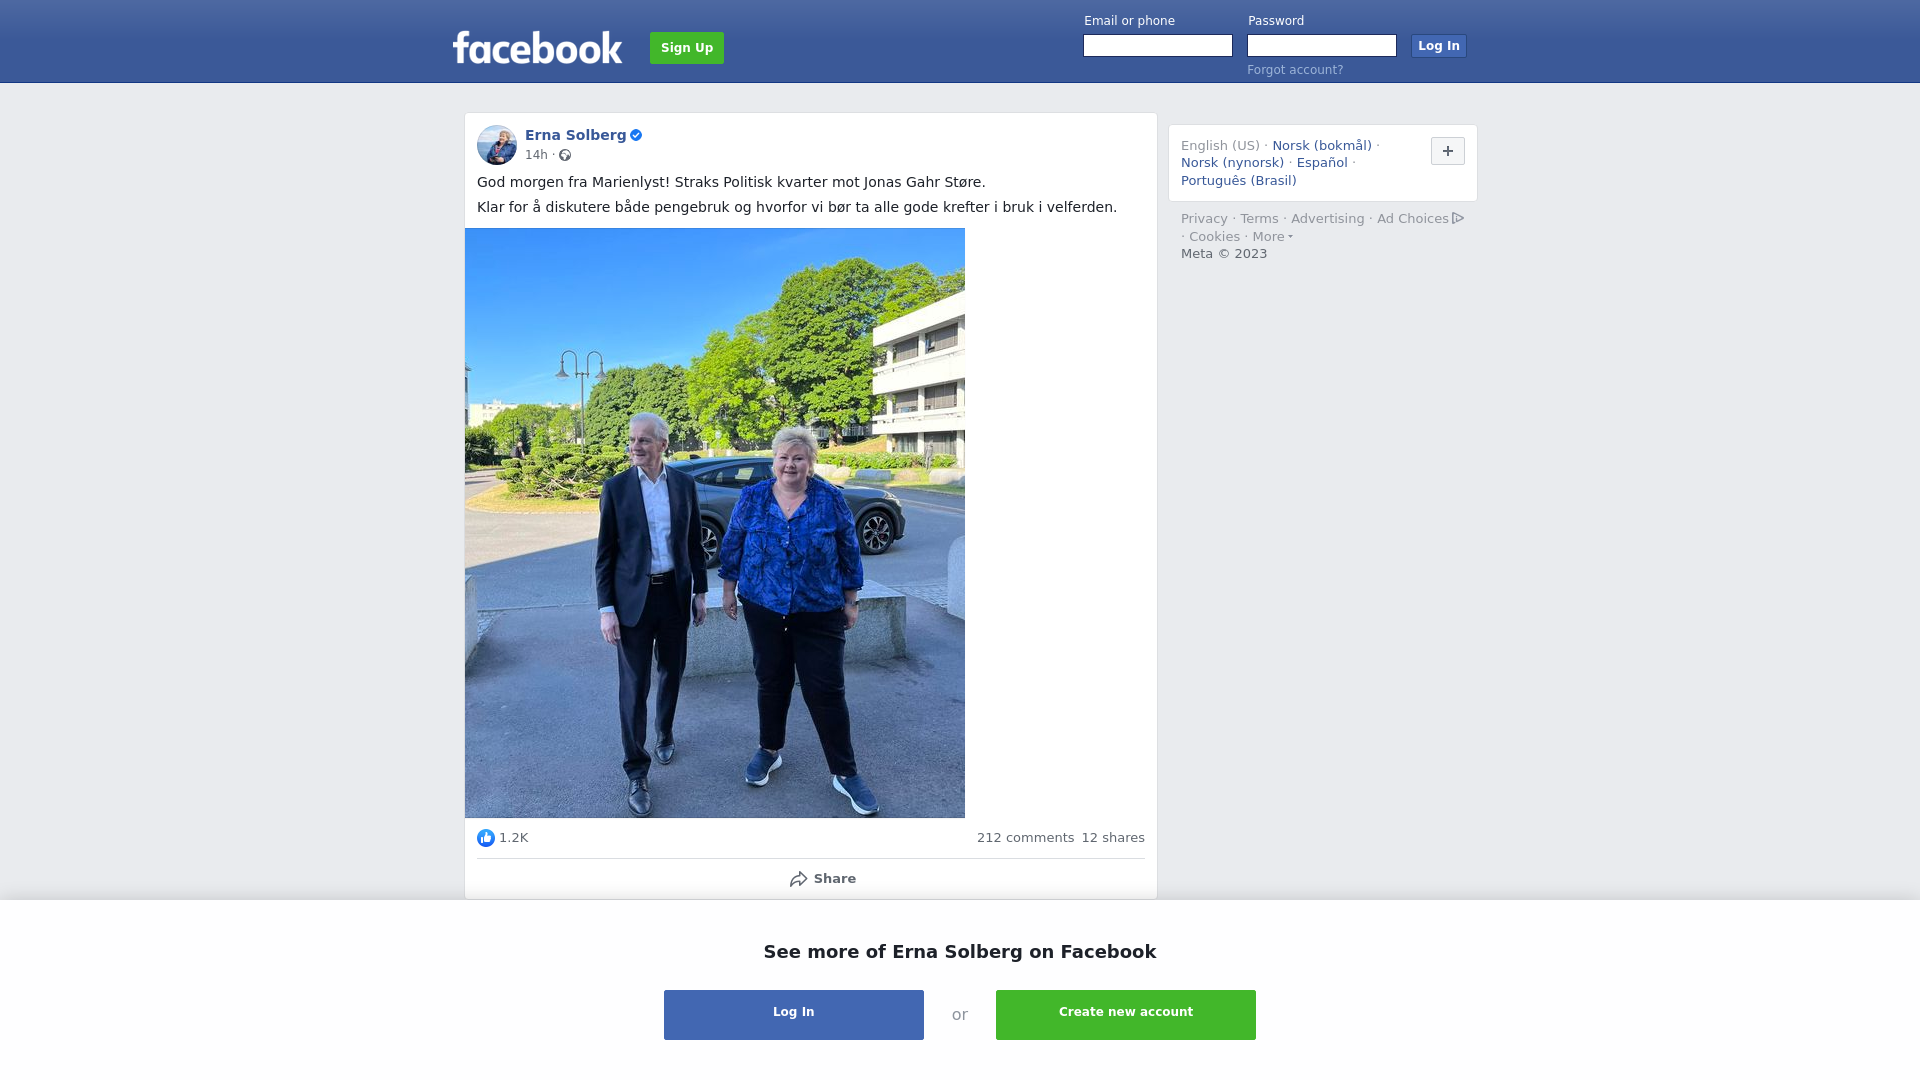
Task: Switch language to Norsk (bokmål)
Action: [1322, 146]
